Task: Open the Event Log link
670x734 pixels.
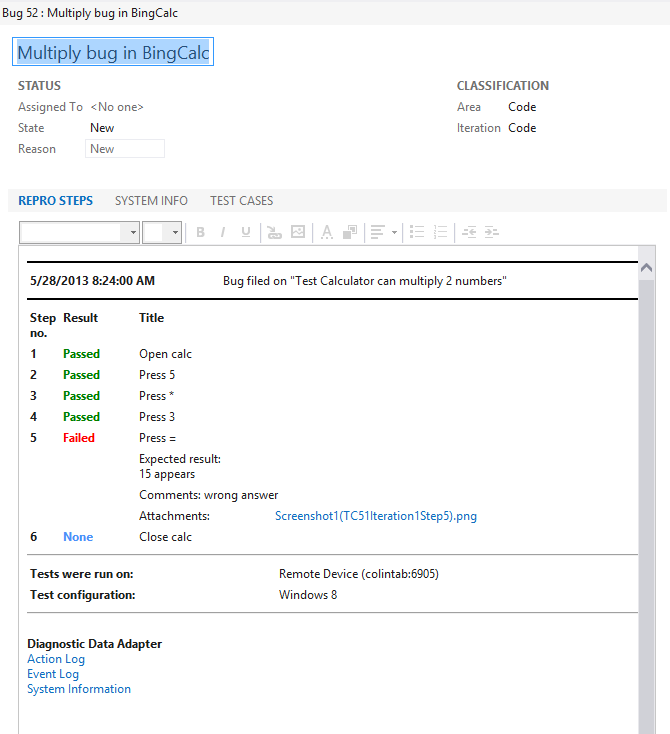Action: (x=53, y=674)
